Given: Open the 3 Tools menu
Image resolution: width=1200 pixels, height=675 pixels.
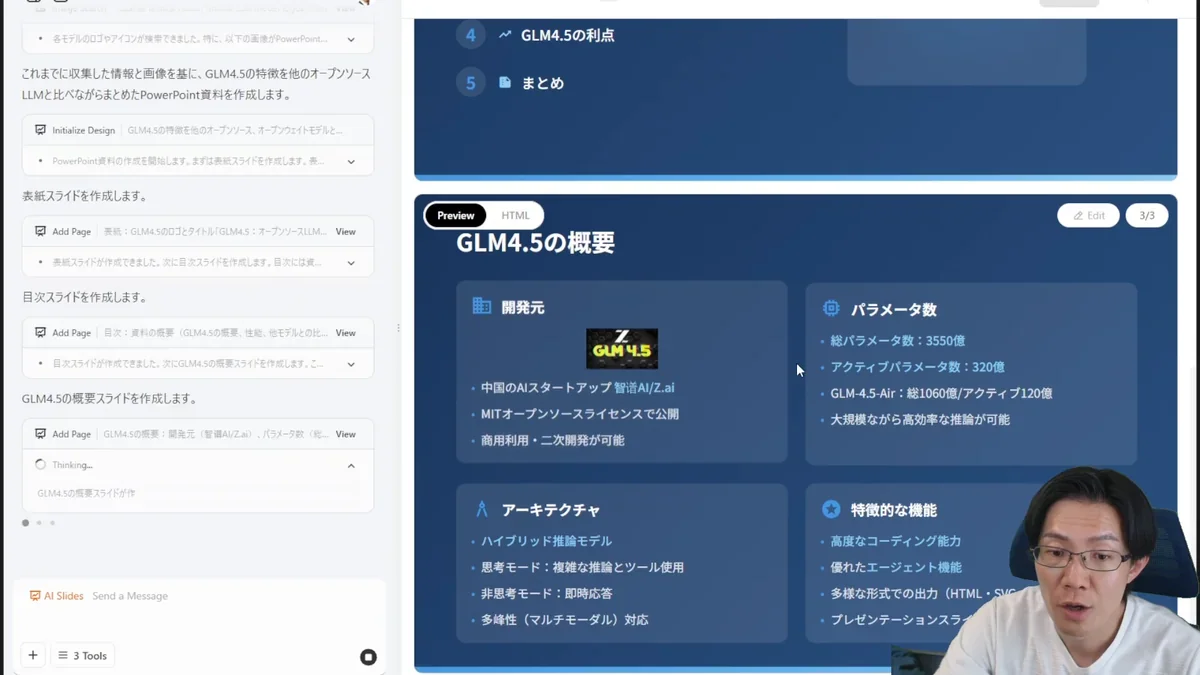Looking at the screenshot, I should pyautogui.click(x=83, y=656).
